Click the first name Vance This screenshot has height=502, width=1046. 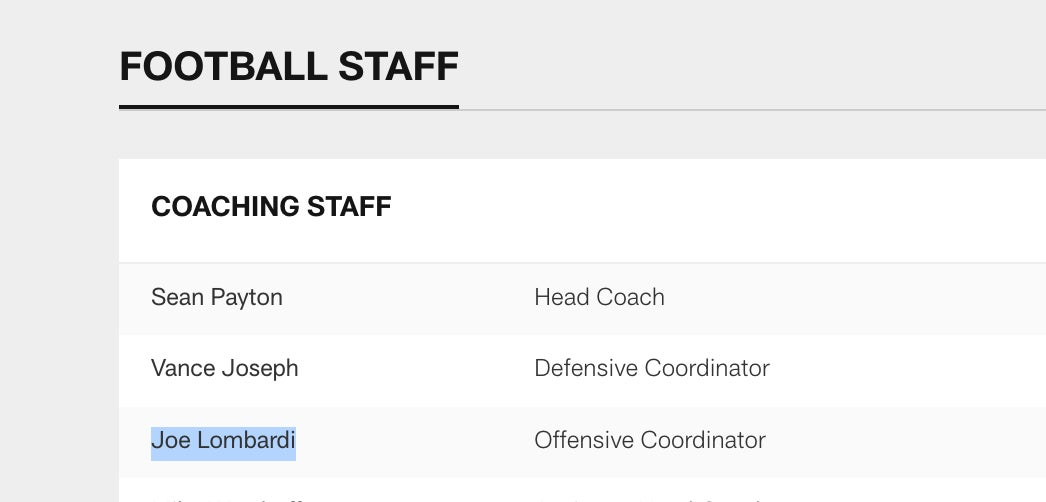[181, 368]
